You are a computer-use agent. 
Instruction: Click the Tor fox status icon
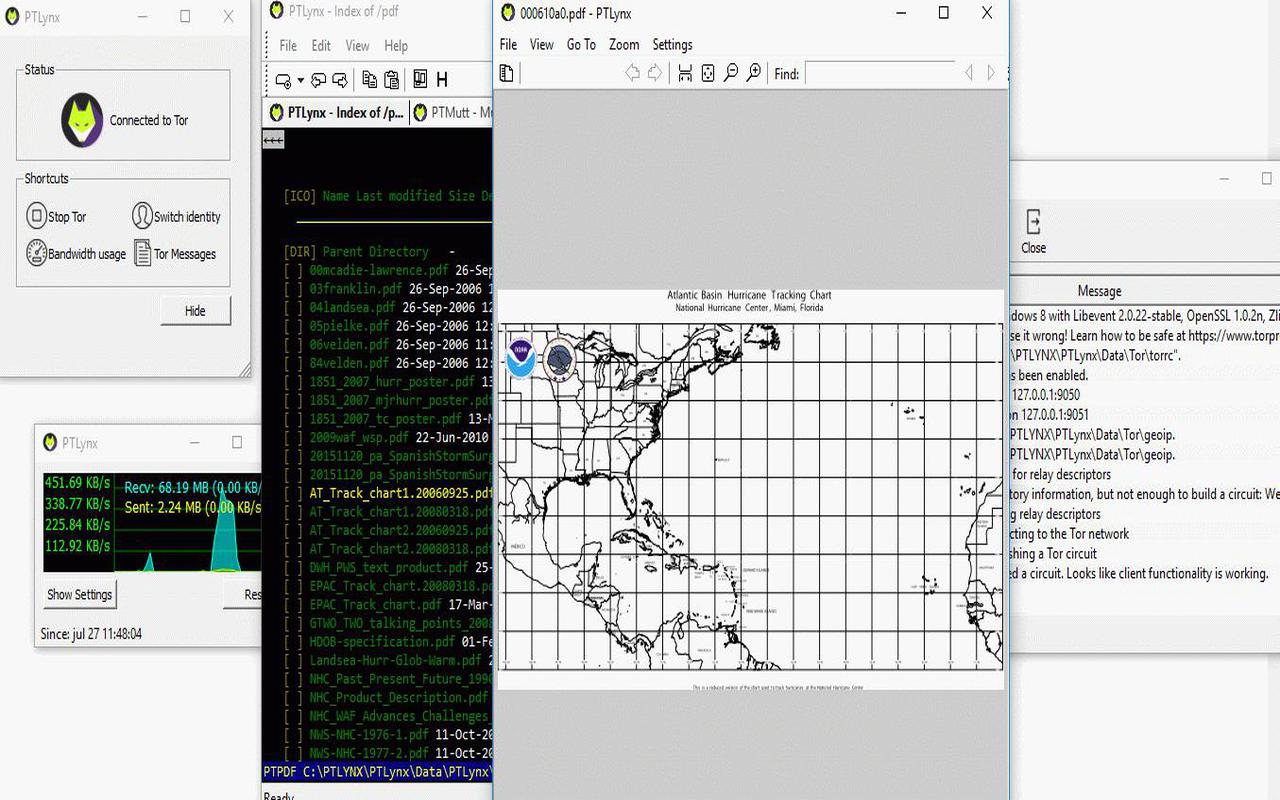pyautogui.click(x=82, y=120)
